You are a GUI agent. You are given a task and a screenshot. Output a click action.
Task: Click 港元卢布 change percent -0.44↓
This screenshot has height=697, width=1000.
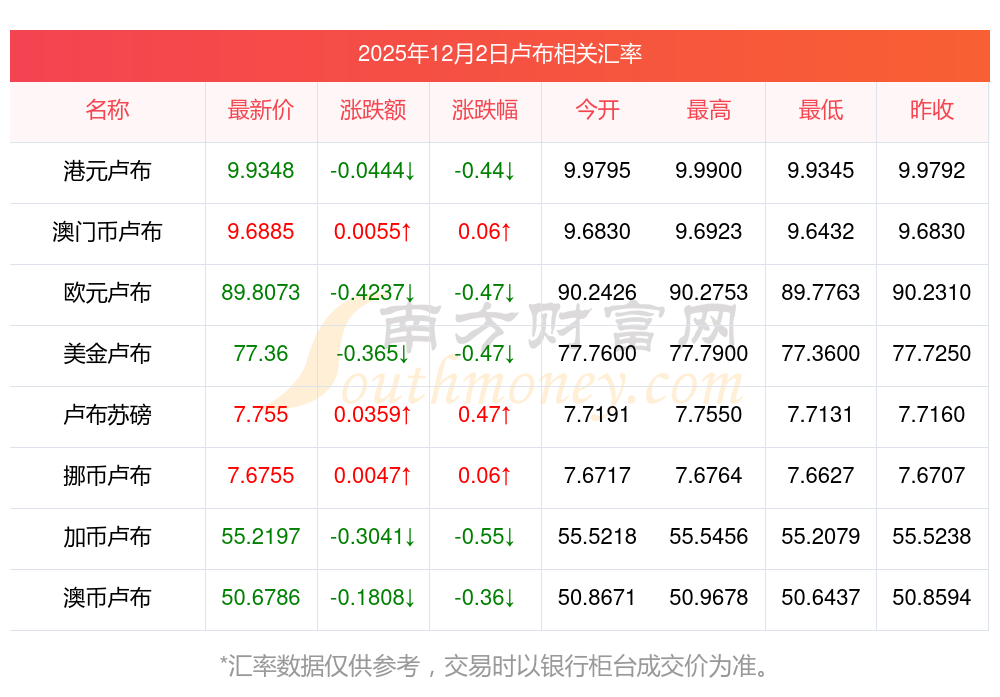coord(485,170)
